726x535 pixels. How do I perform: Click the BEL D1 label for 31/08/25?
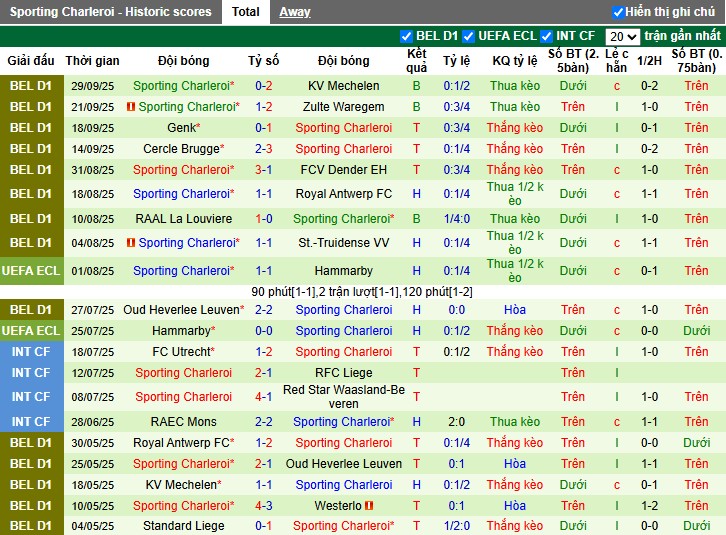tap(31, 170)
